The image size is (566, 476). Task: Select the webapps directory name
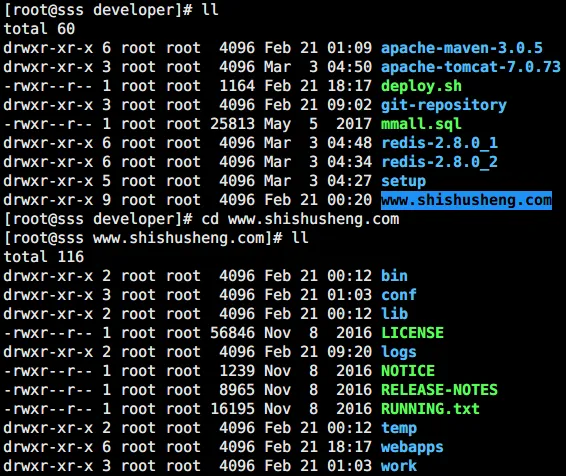click(x=412, y=447)
